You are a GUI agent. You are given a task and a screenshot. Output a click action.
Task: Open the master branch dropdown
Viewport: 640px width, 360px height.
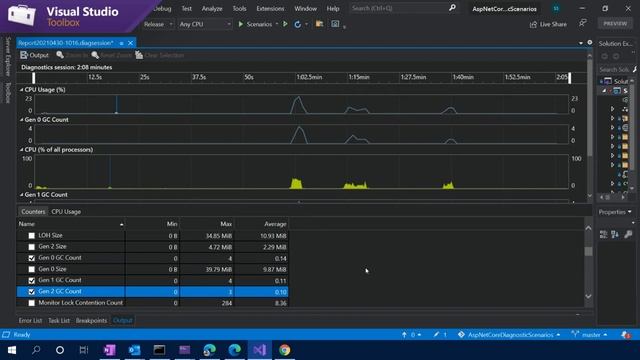[x=589, y=335]
